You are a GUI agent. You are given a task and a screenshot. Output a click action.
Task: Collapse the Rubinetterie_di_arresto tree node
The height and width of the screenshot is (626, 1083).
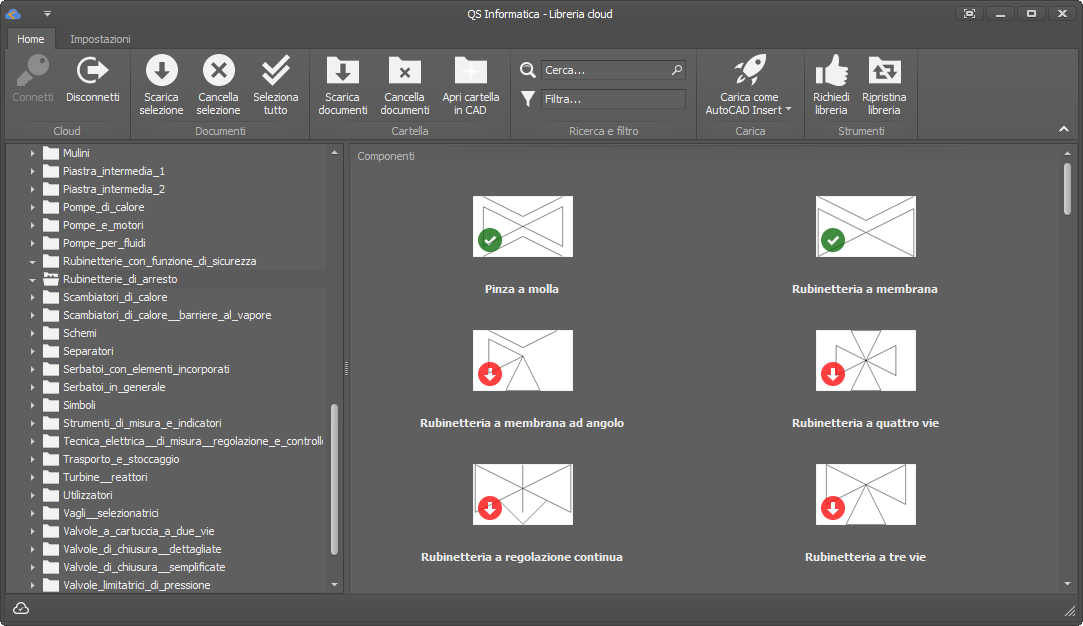click(x=32, y=280)
